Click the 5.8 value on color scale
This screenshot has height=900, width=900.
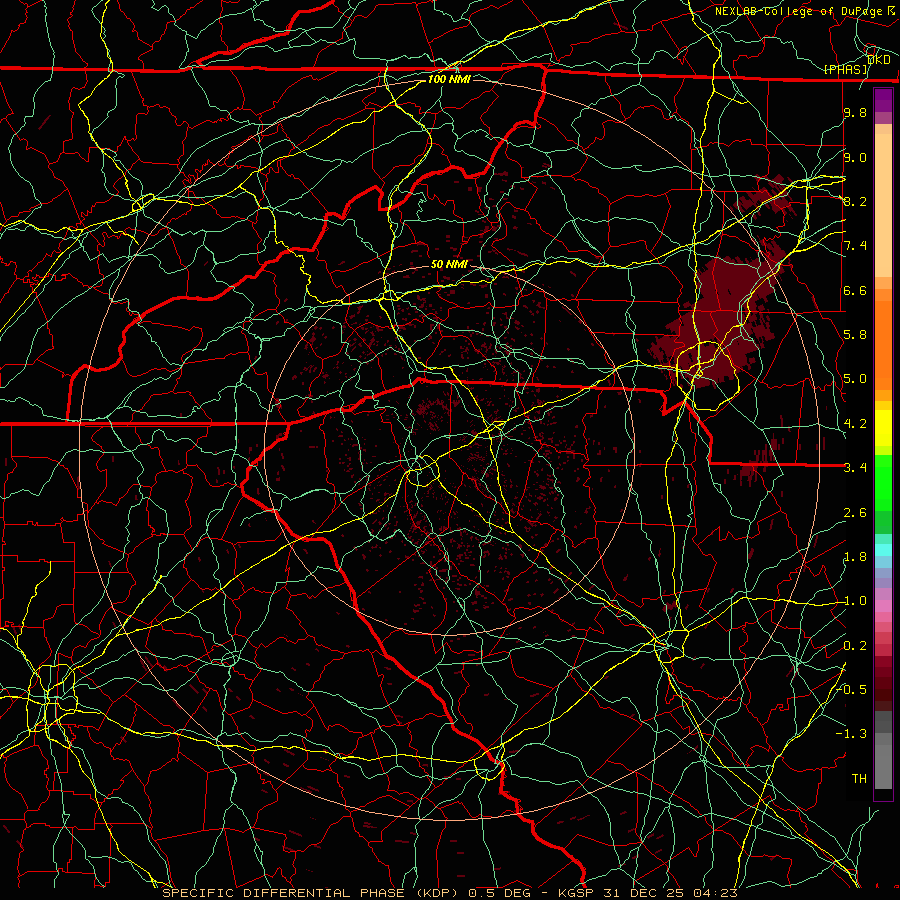[855, 335]
